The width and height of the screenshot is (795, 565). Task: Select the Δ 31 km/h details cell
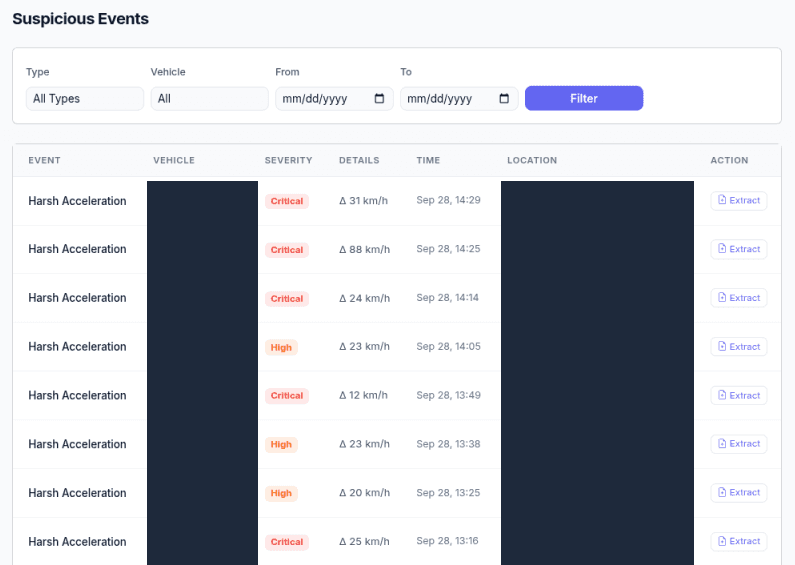pyautogui.click(x=364, y=201)
